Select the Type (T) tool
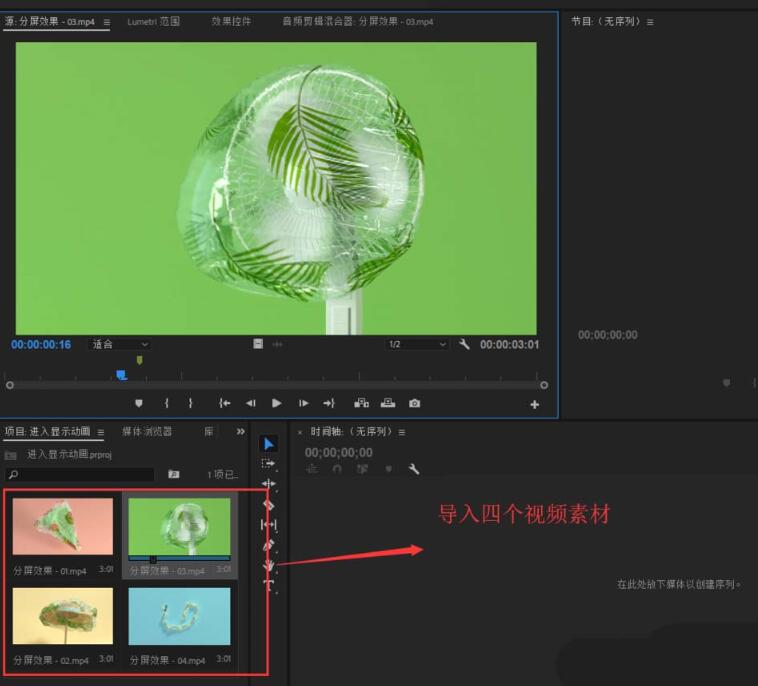The width and height of the screenshot is (758, 686). click(x=268, y=585)
